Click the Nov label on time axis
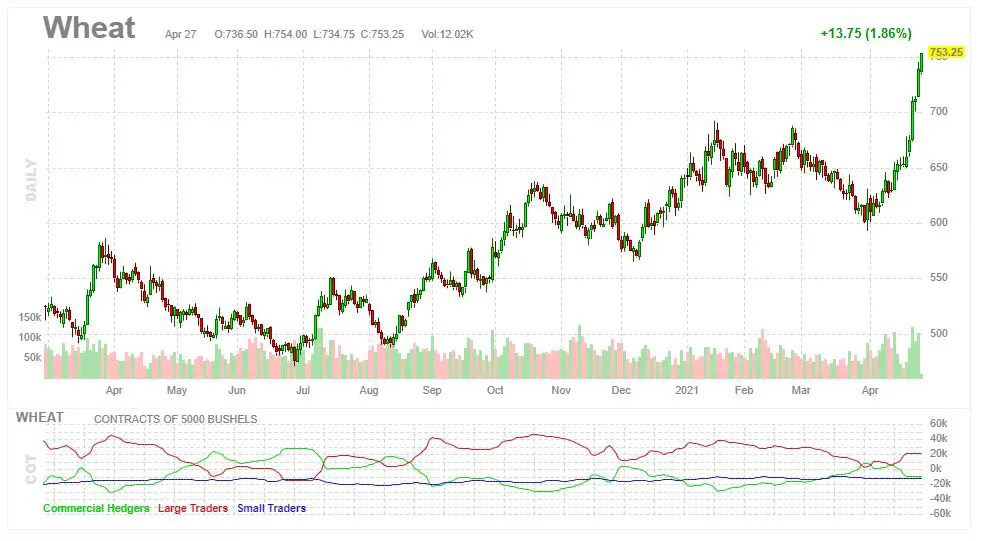 [x=561, y=391]
